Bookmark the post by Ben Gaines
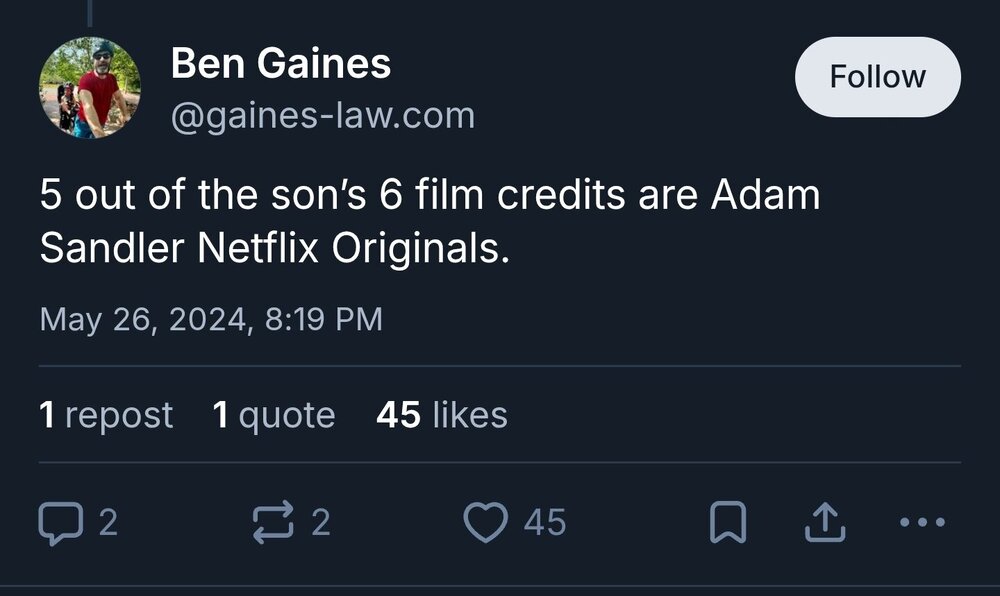This screenshot has width=1000, height=596. pyautogui.click(x=726, y=522)
